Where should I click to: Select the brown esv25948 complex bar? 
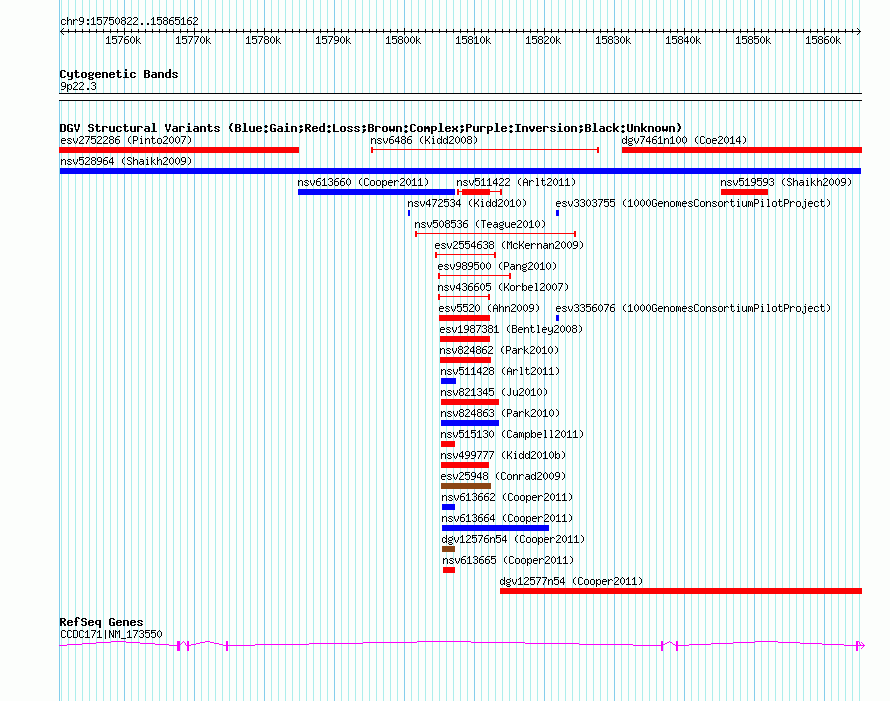tap(466, 486)
